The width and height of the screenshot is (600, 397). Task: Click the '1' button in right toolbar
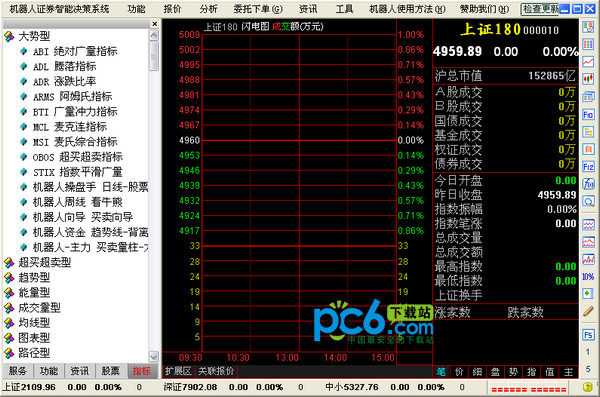588,351
